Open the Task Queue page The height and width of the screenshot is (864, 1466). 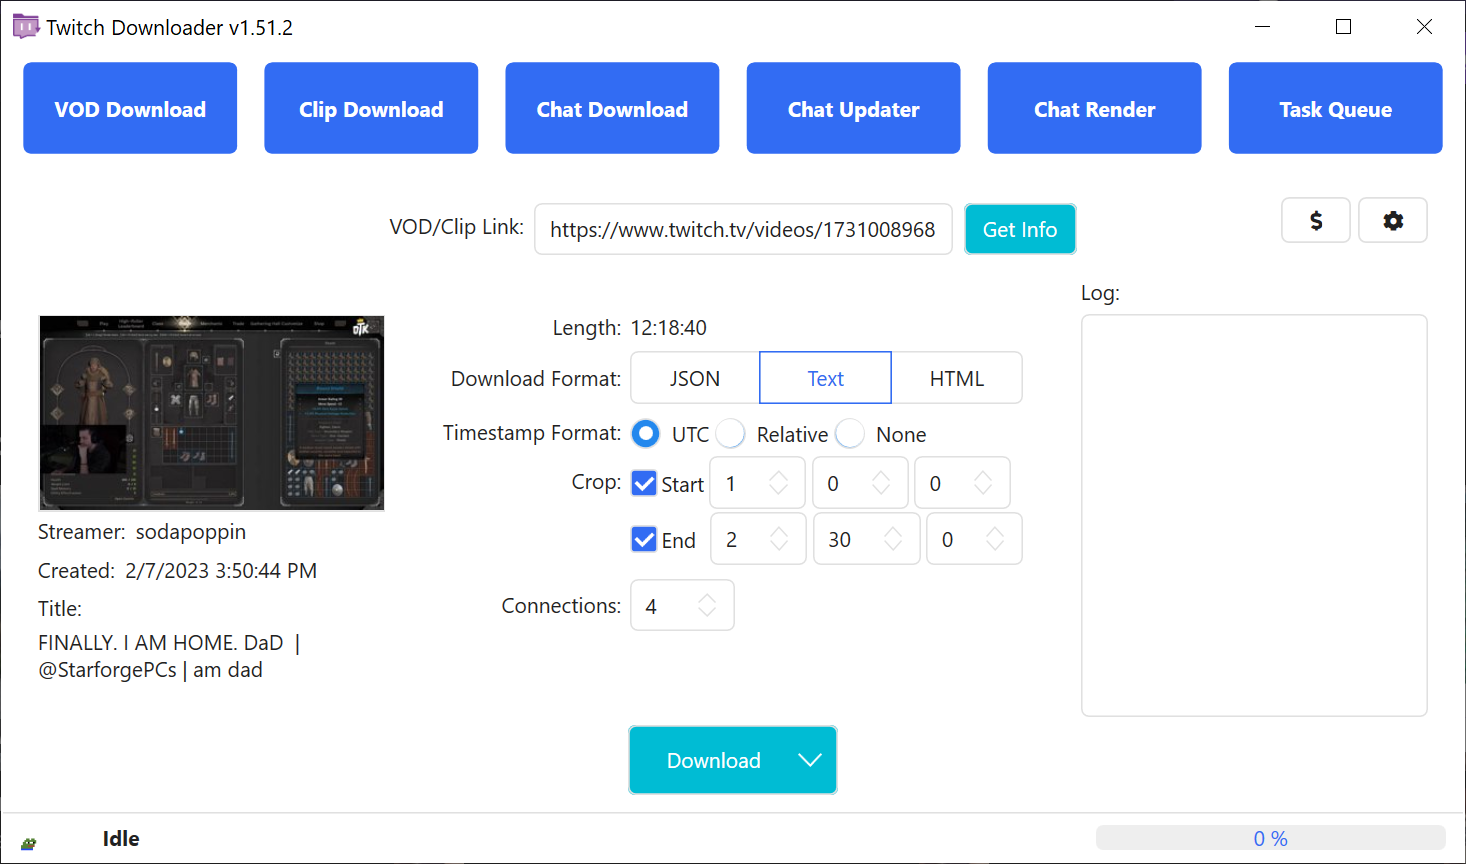pyautogui.click(x=1335, y=108)
